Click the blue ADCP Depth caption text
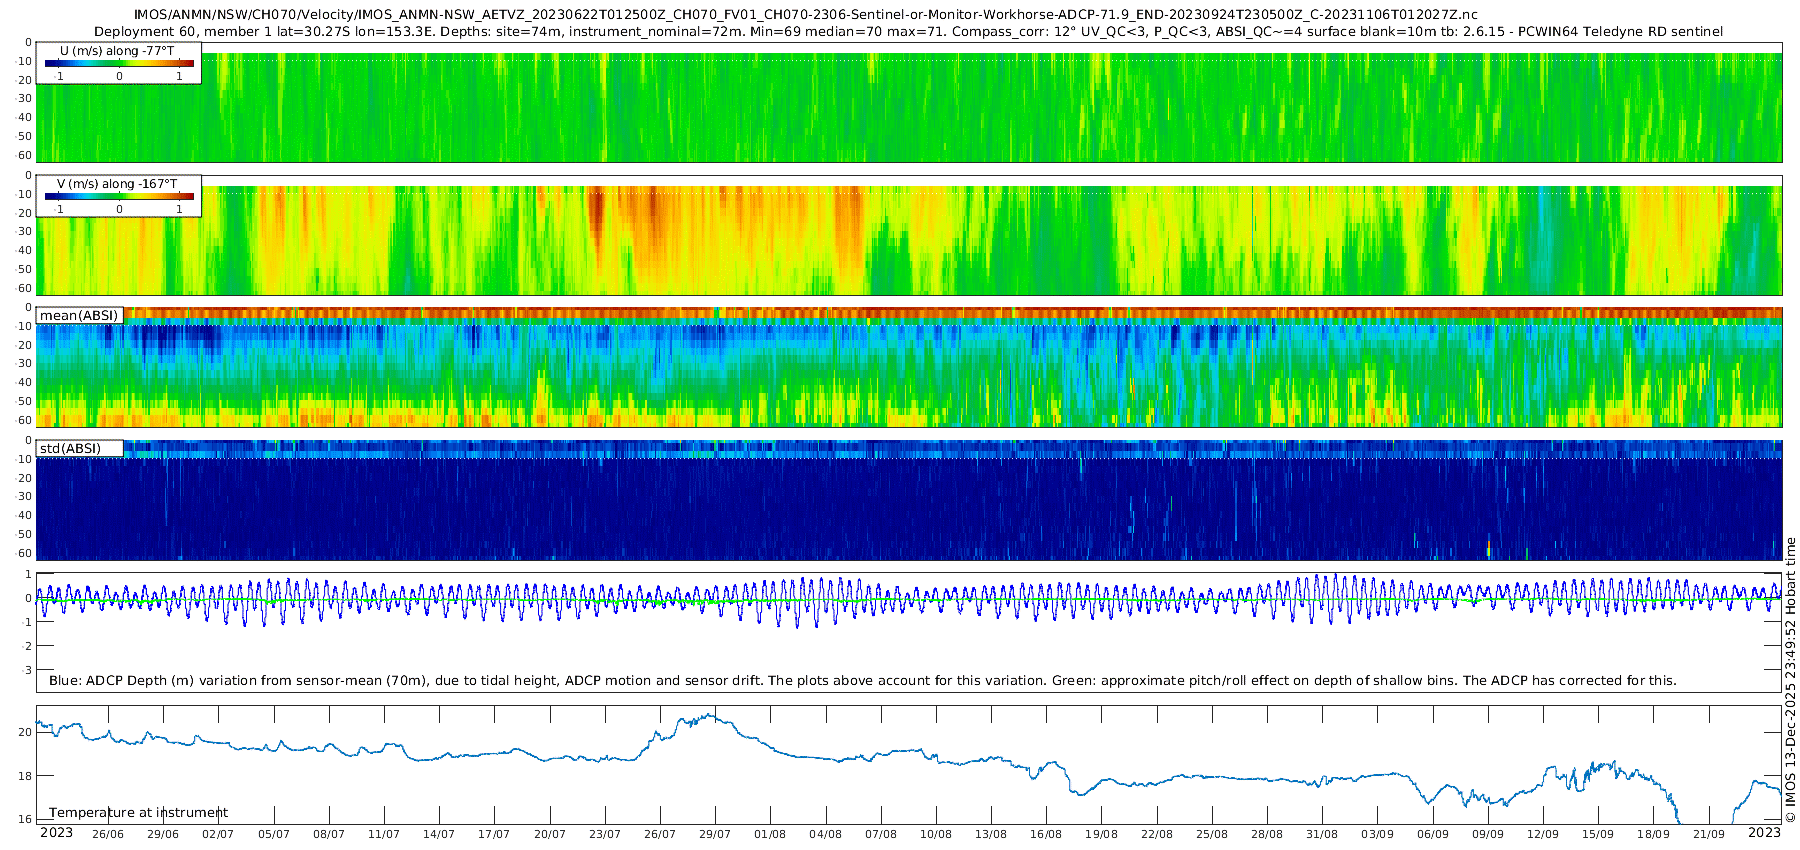Image resolution: width=1800 pixels, height=850 pixels. tap(862, 681)
